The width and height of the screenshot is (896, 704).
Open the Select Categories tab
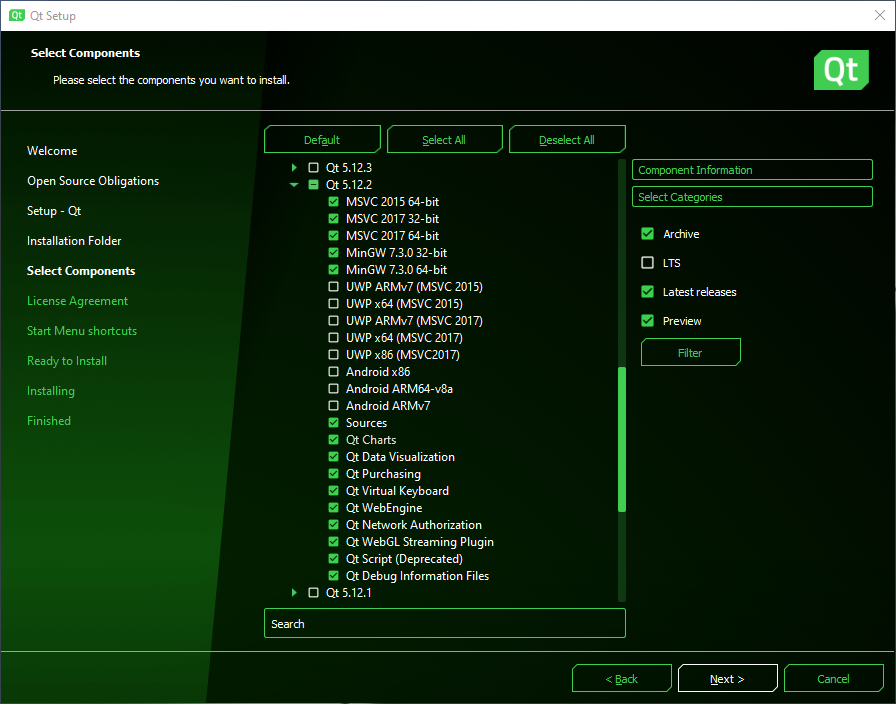[752, 197]
